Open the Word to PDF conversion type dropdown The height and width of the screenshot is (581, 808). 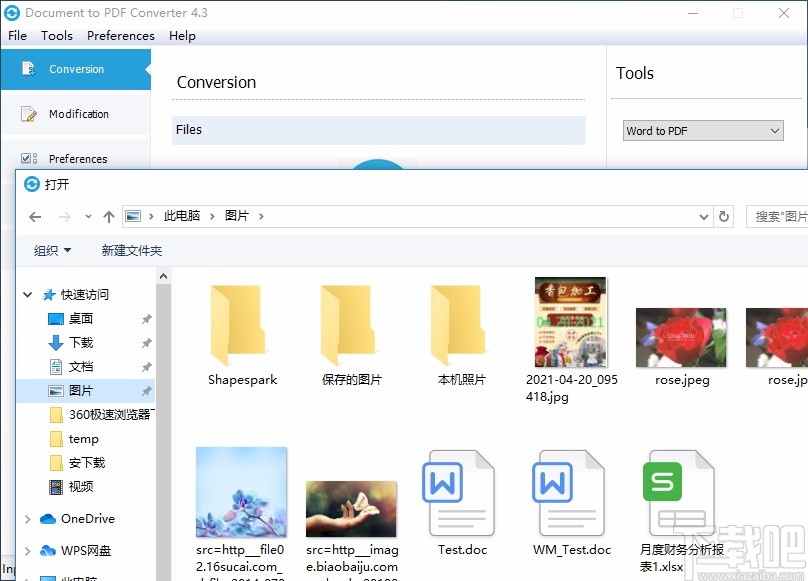[774, 131]
